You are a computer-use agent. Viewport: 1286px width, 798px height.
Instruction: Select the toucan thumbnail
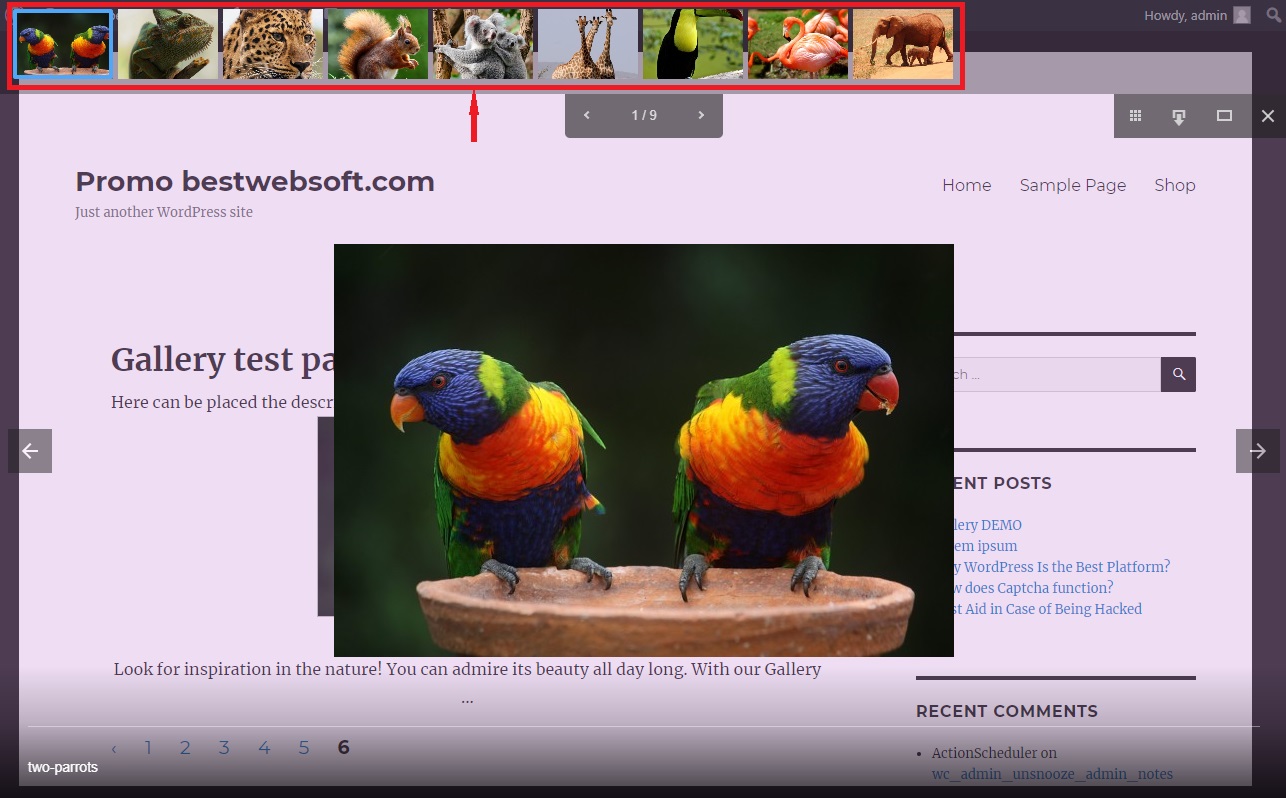(x=693, y=44)
